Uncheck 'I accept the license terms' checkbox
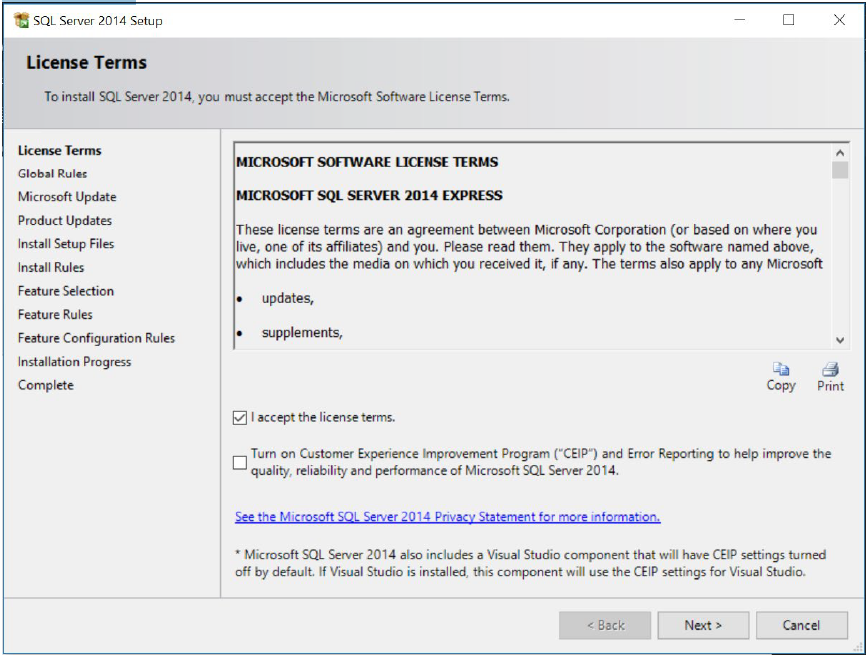 coord(240,417)
